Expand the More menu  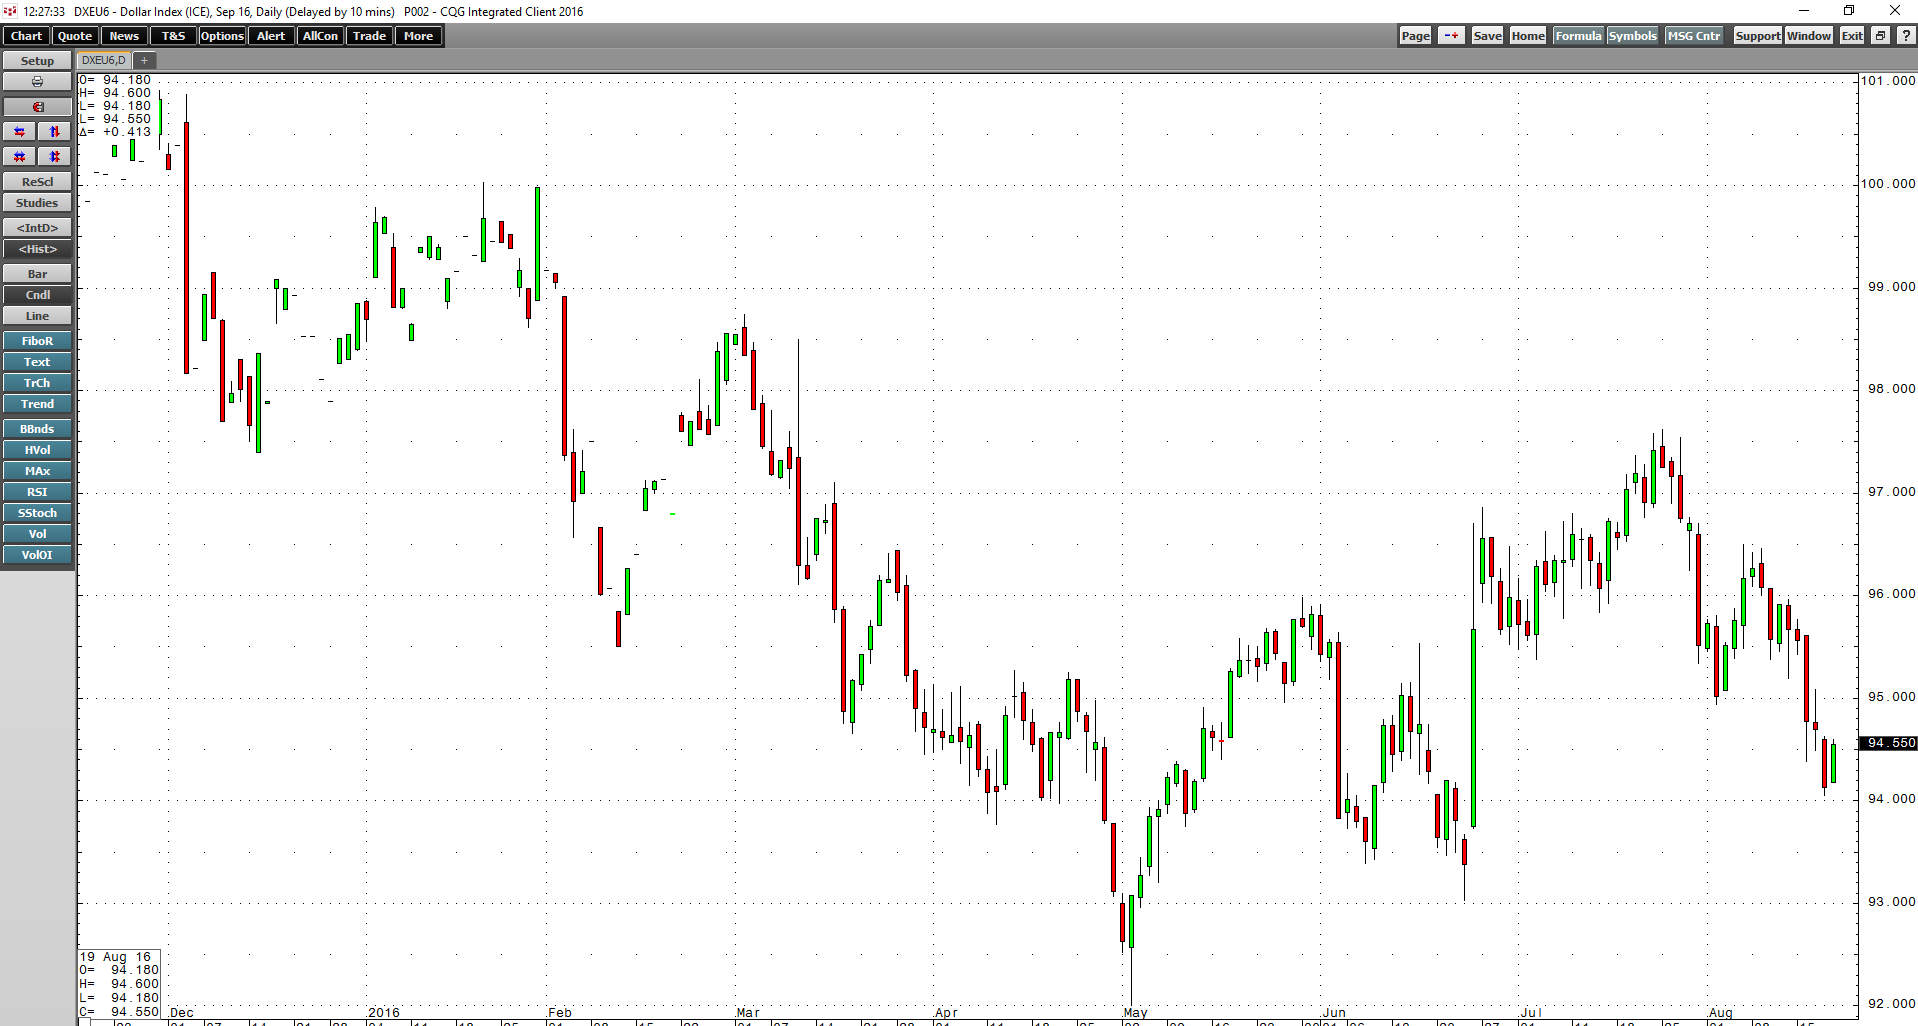pyautogui.click(x=418, y=36)
